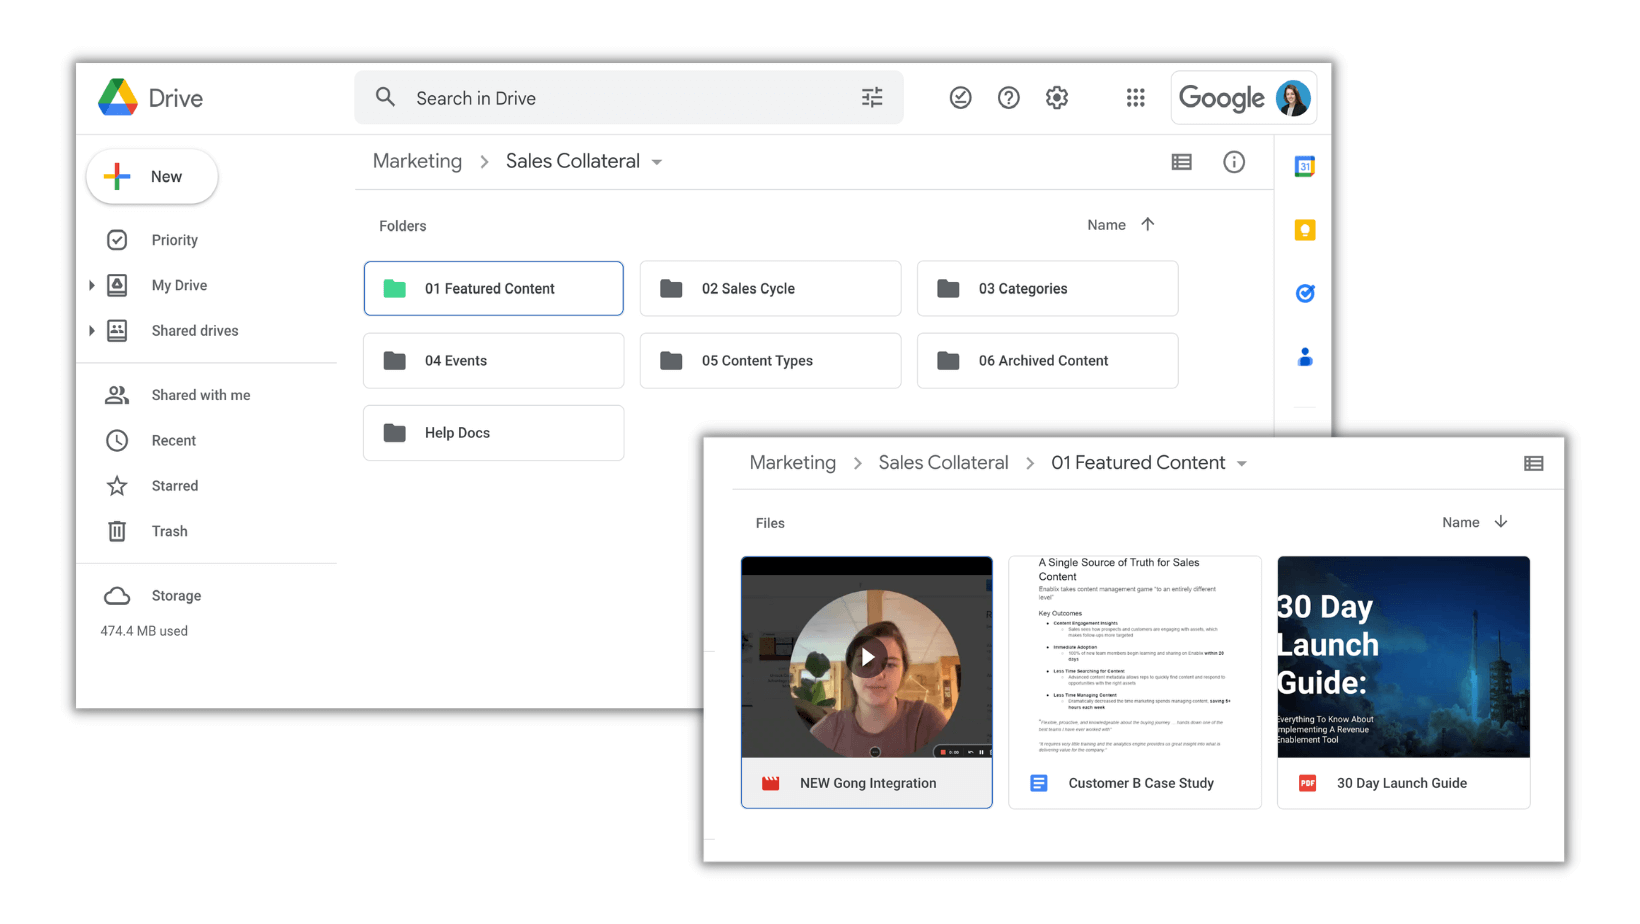Click the New button
The image size is (1640, 924).
pyautogui.click(x=152, y=177)
